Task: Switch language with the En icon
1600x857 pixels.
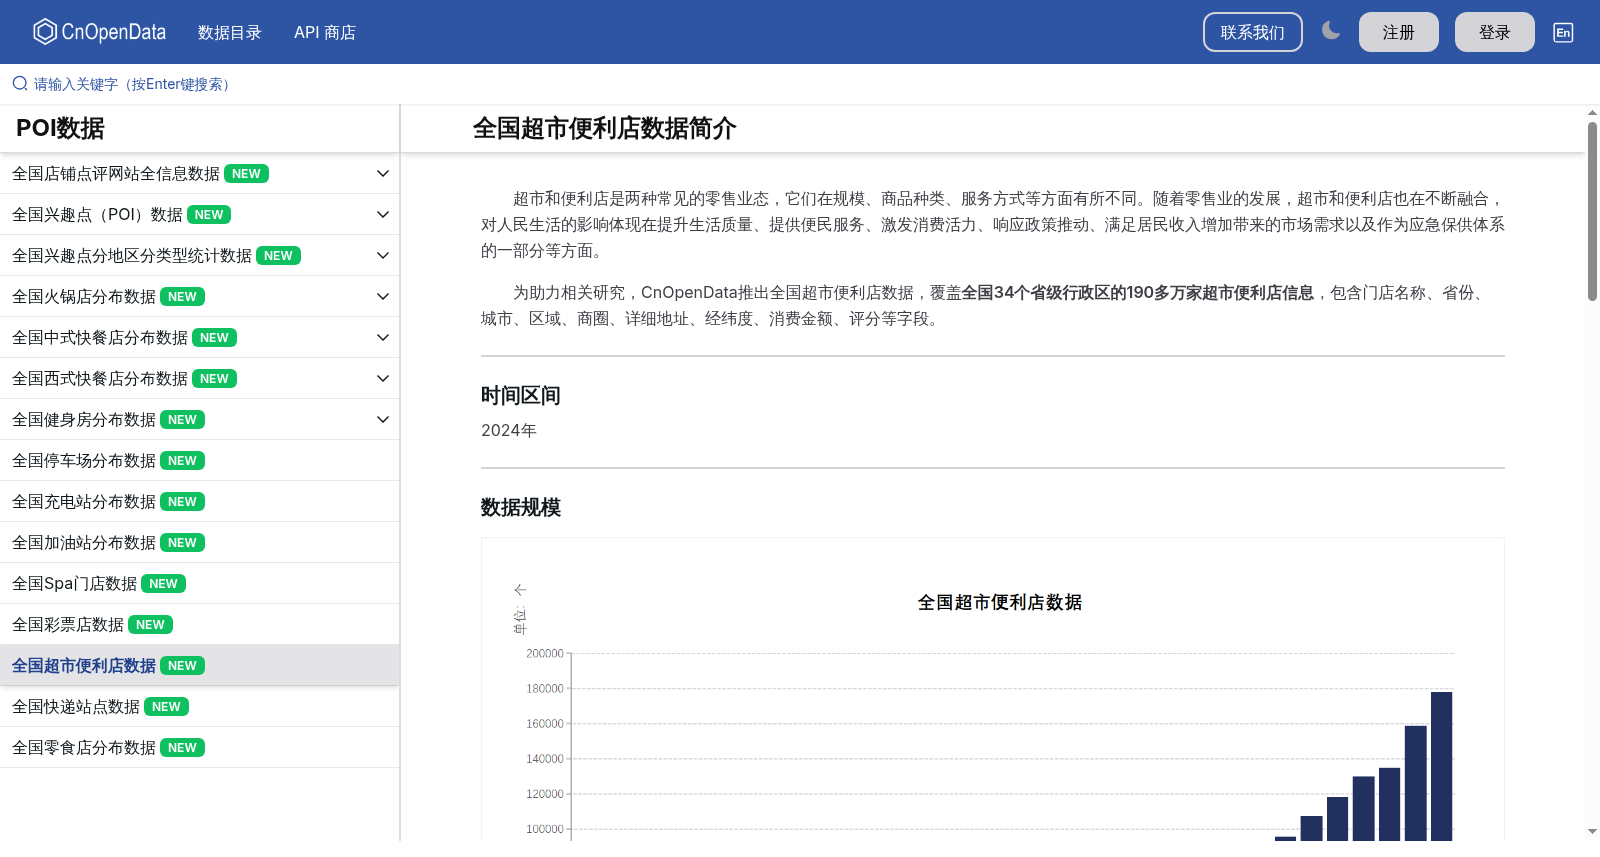Action: [1563, 32]
